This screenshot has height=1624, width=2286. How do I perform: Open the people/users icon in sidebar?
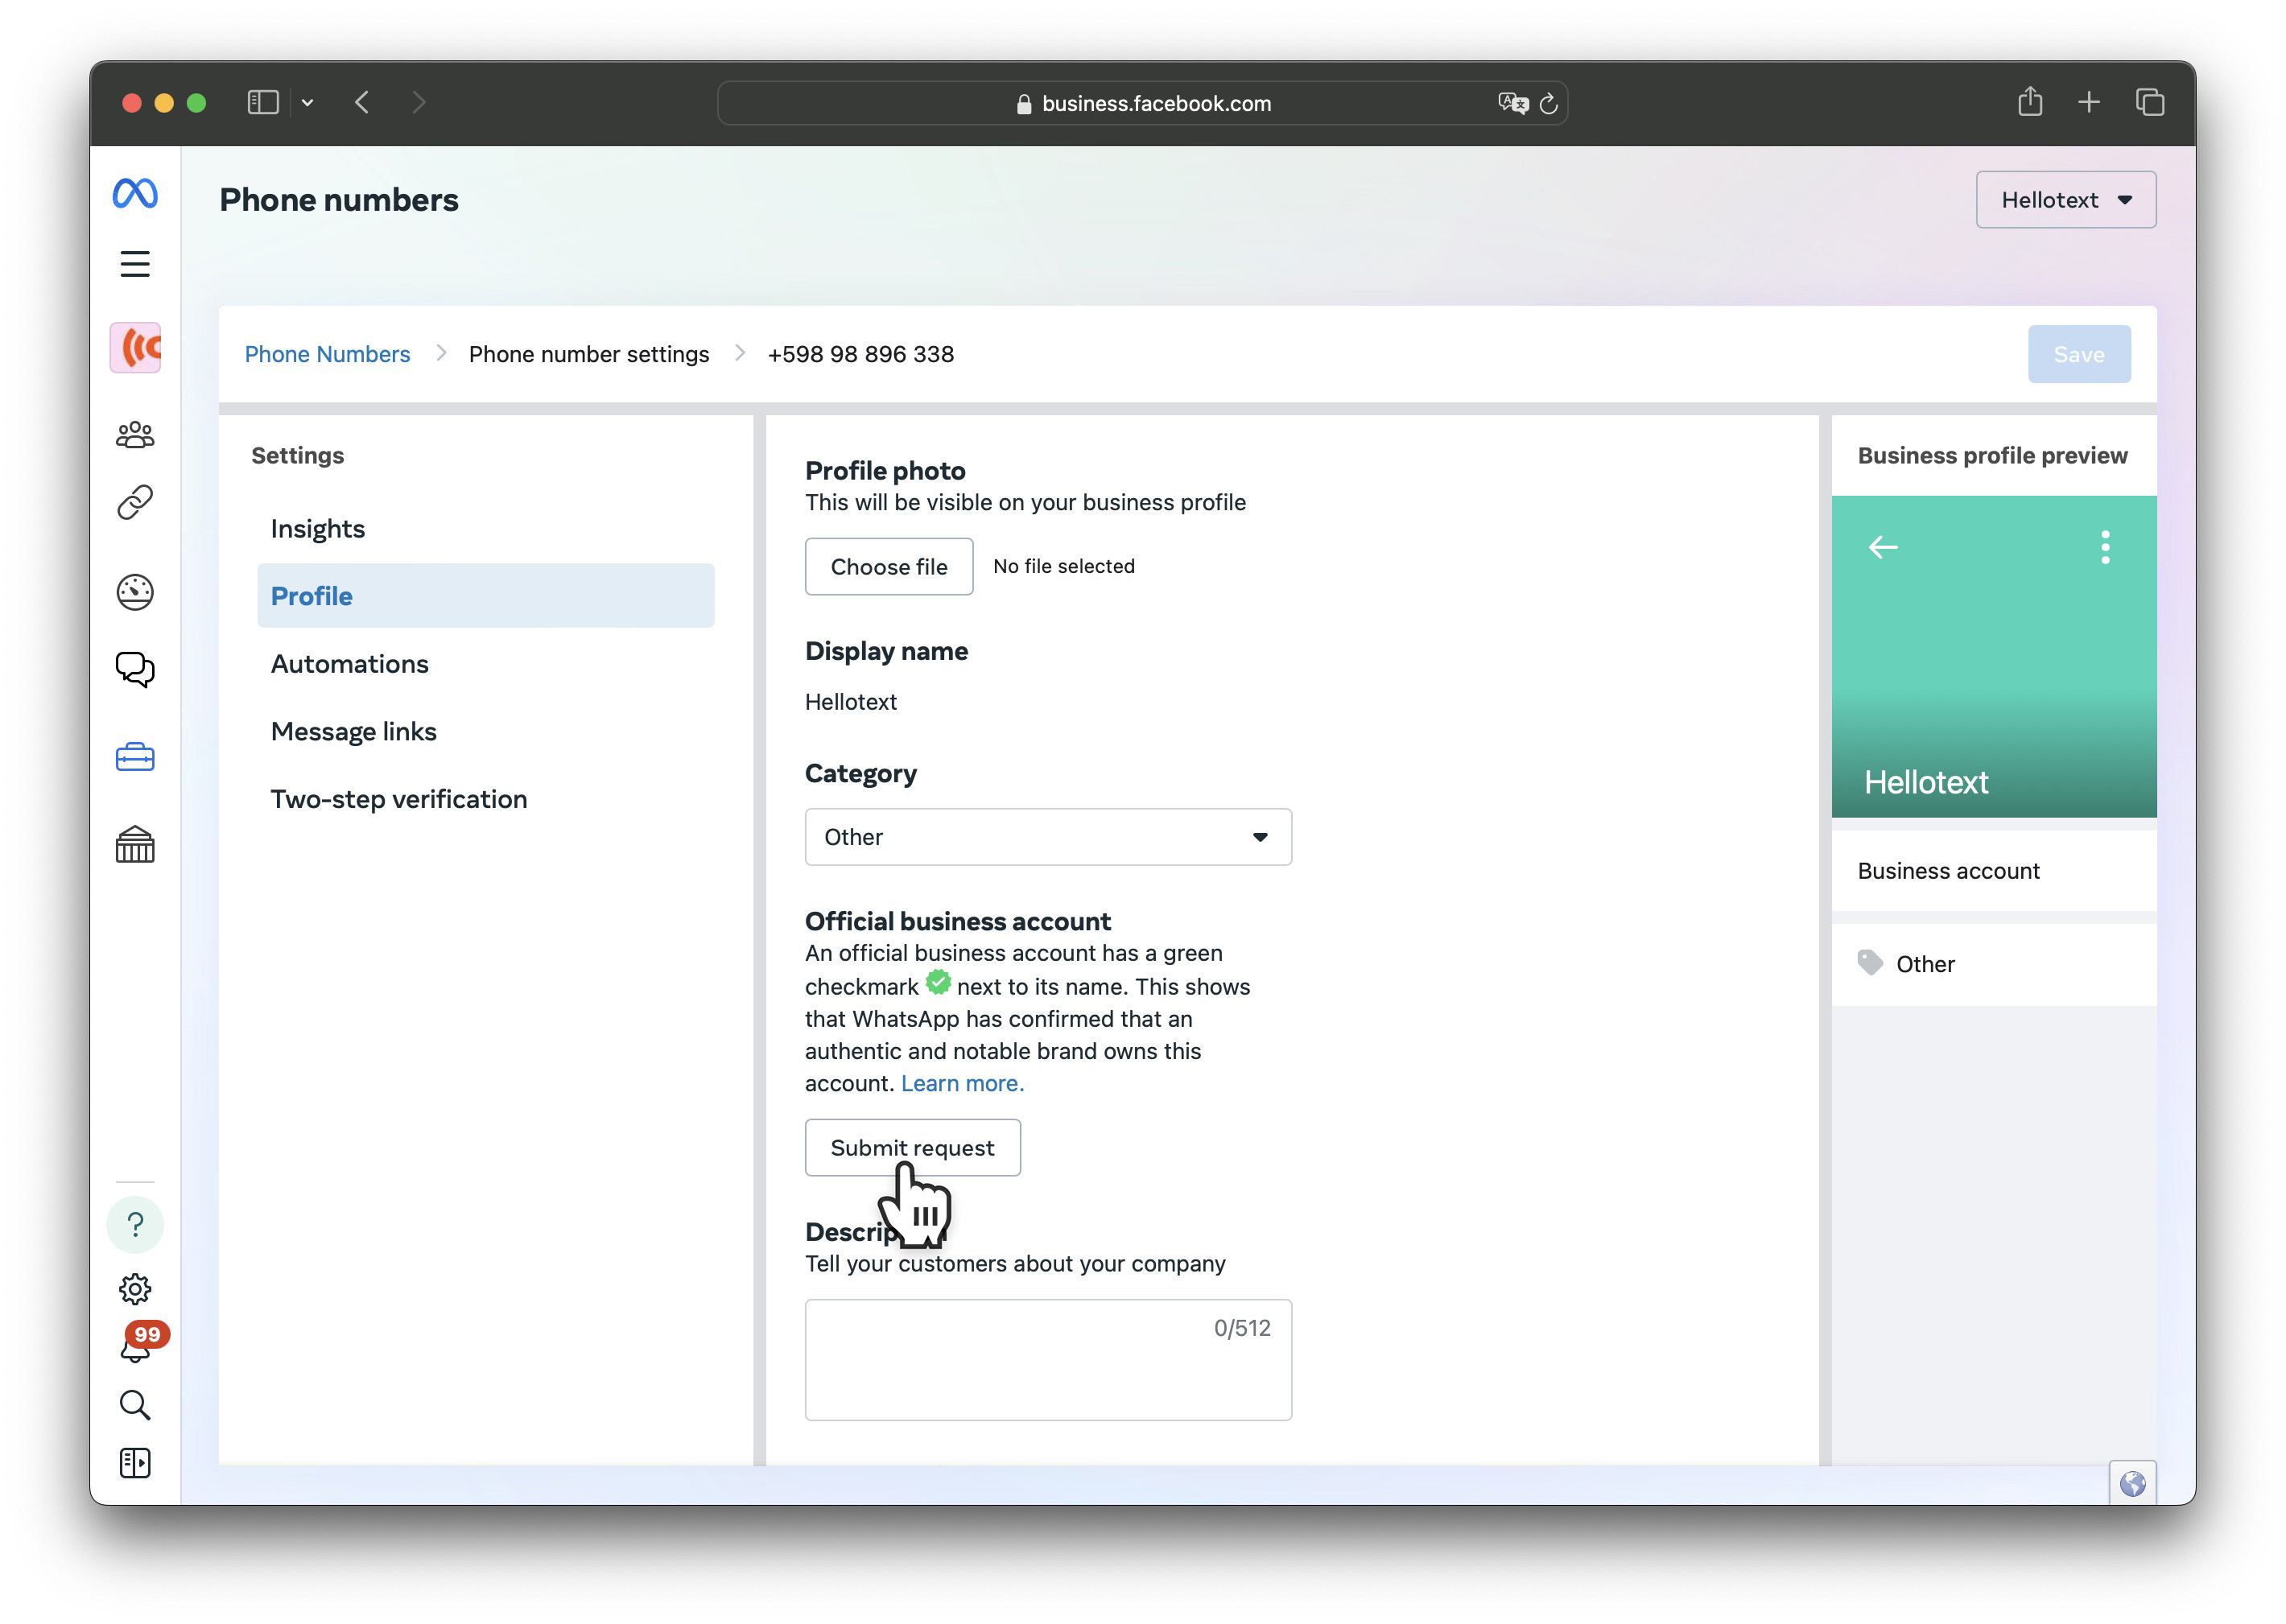pyautogui.click(x=135, y=434)
